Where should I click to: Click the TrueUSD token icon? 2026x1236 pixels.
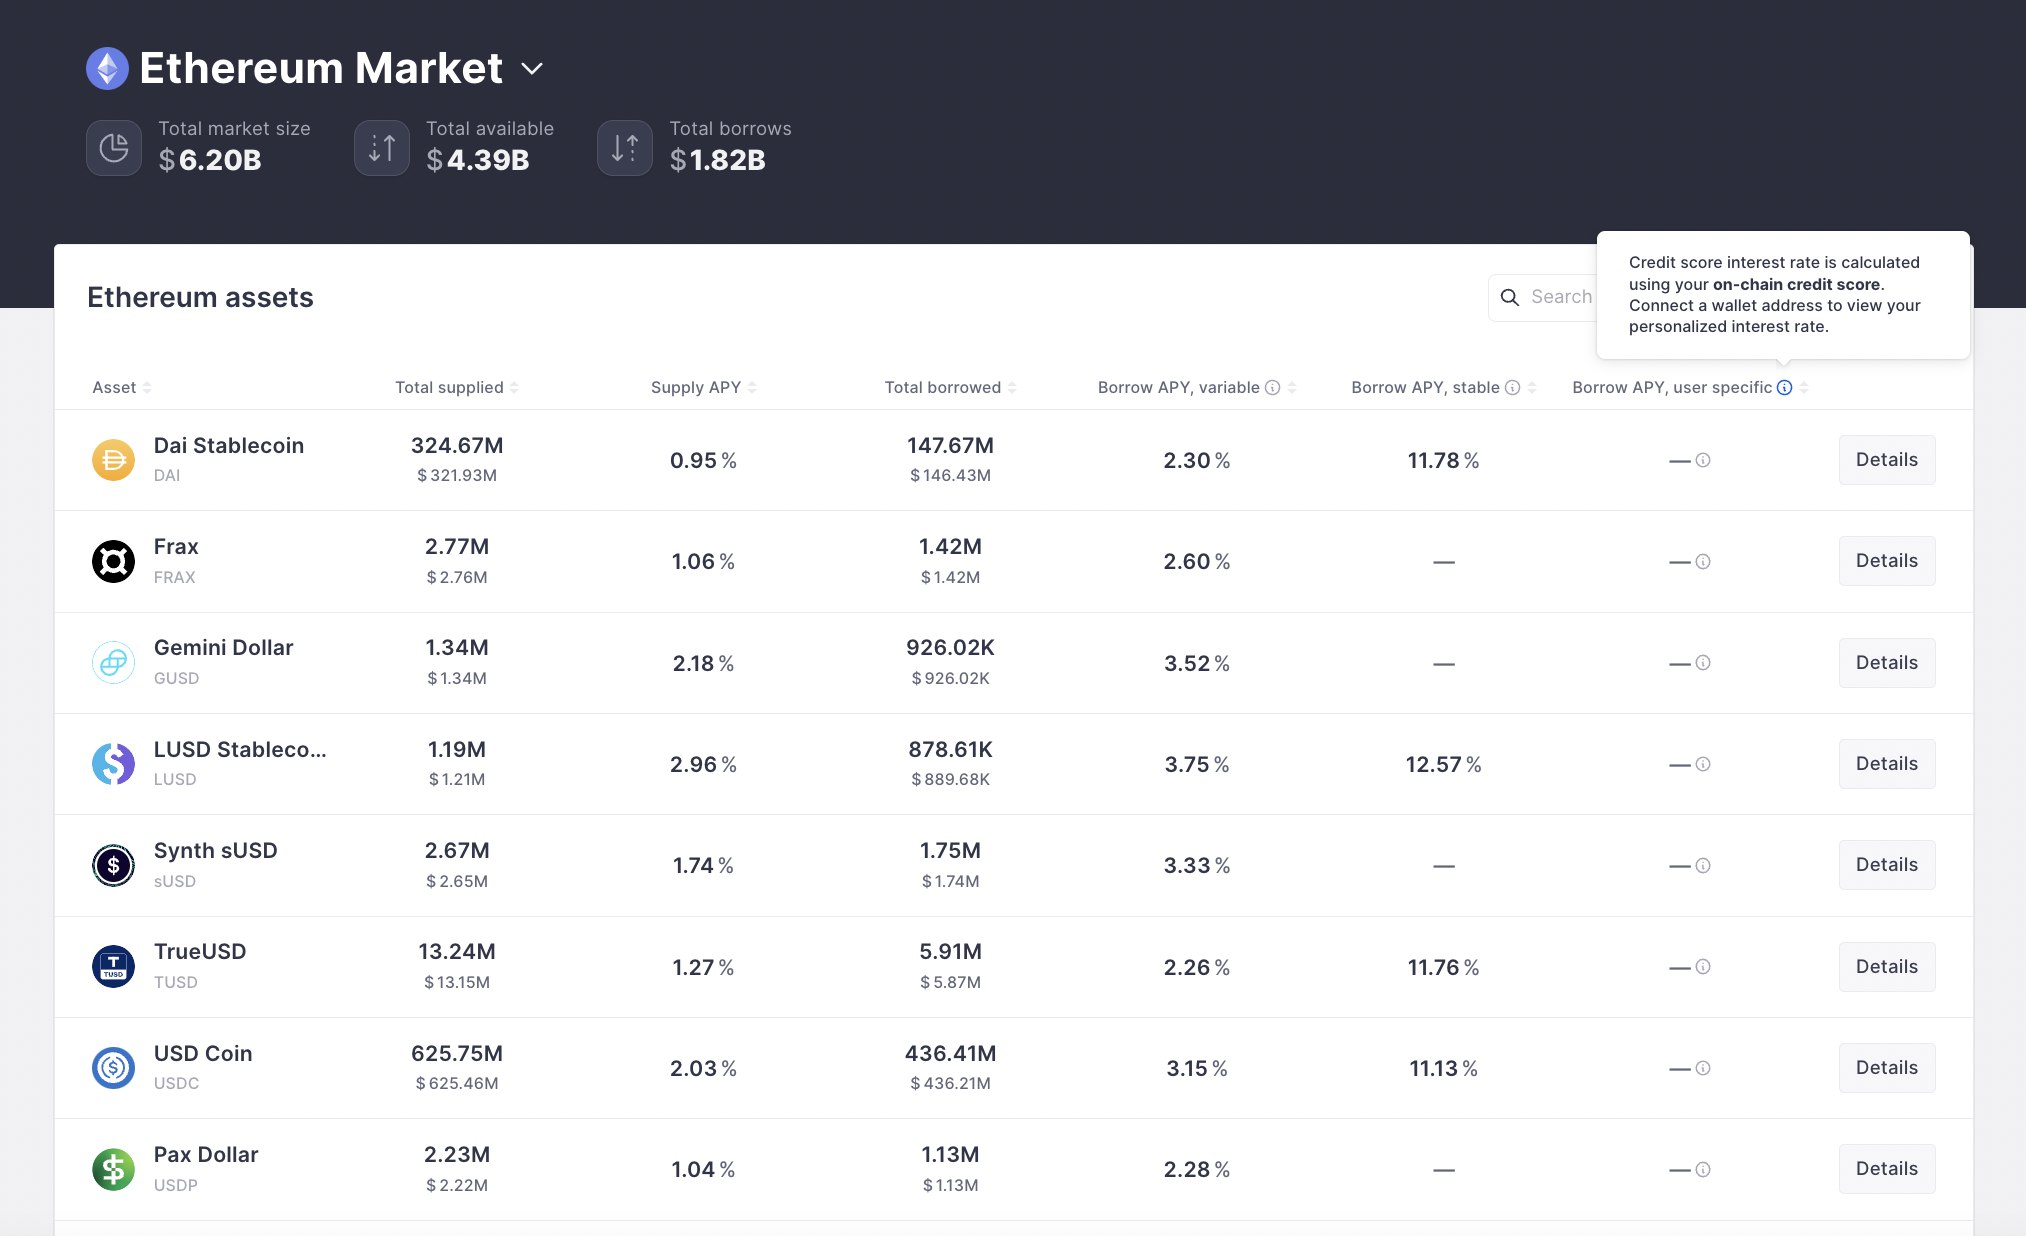click(x=113, y=967)
